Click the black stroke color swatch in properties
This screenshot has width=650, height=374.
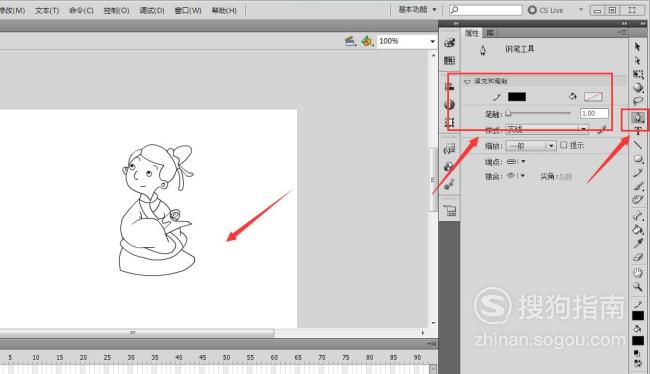(517, 97)
